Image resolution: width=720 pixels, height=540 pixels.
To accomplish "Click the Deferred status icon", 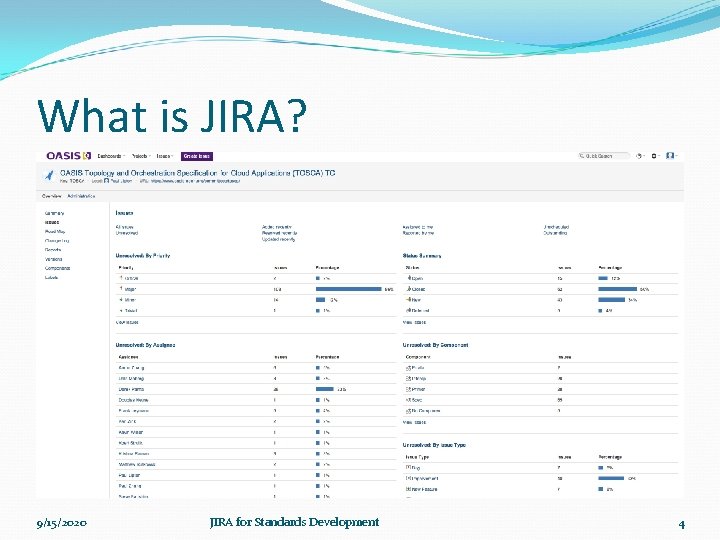I will click(x=409, y=310).
